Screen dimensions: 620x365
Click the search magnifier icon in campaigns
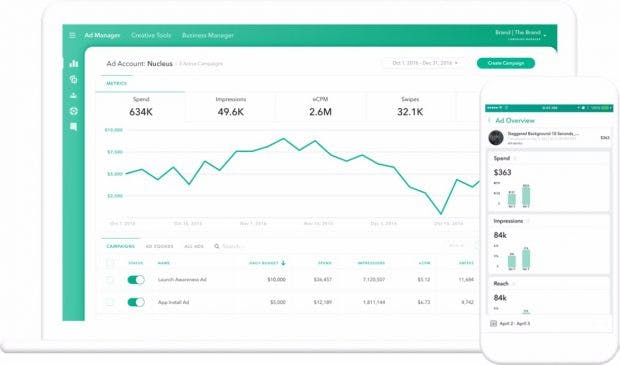click(x=217, y=246)
